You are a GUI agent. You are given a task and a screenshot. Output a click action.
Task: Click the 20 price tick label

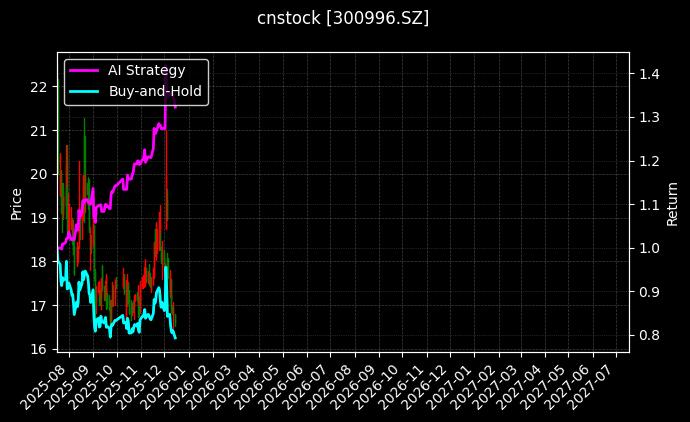point(38,175)
